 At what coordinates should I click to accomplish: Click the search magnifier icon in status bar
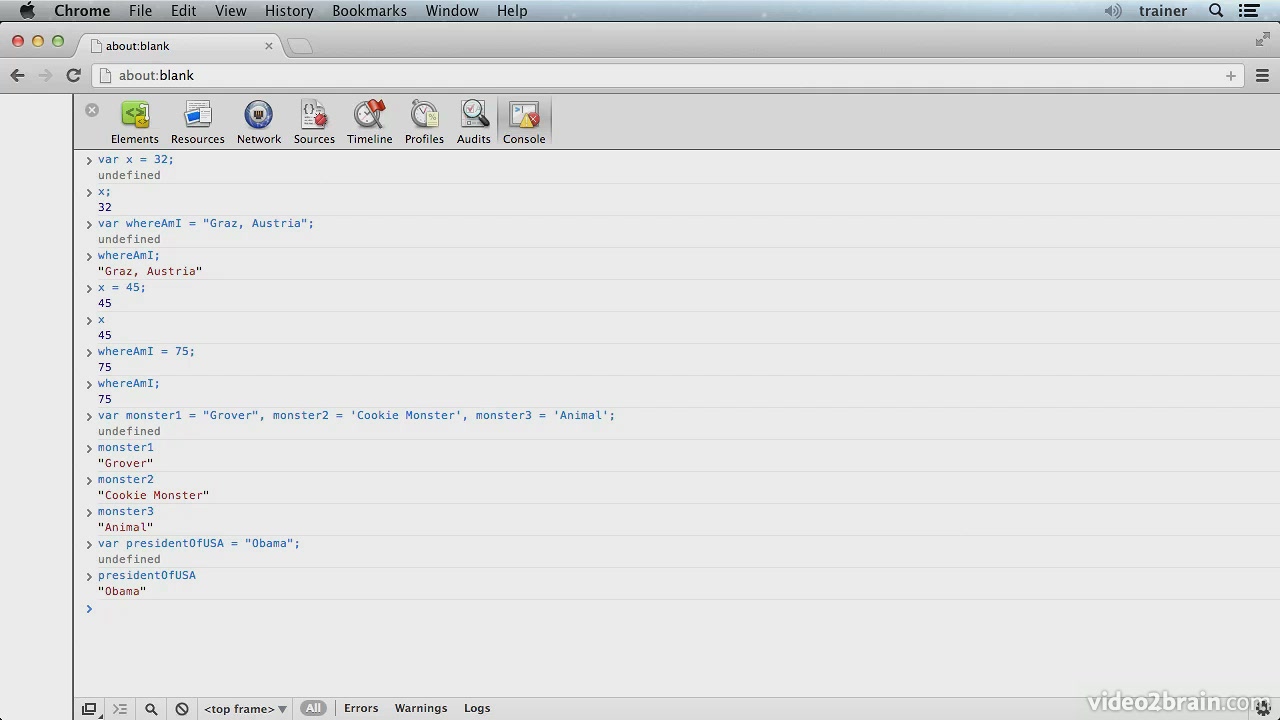(151, 708)
